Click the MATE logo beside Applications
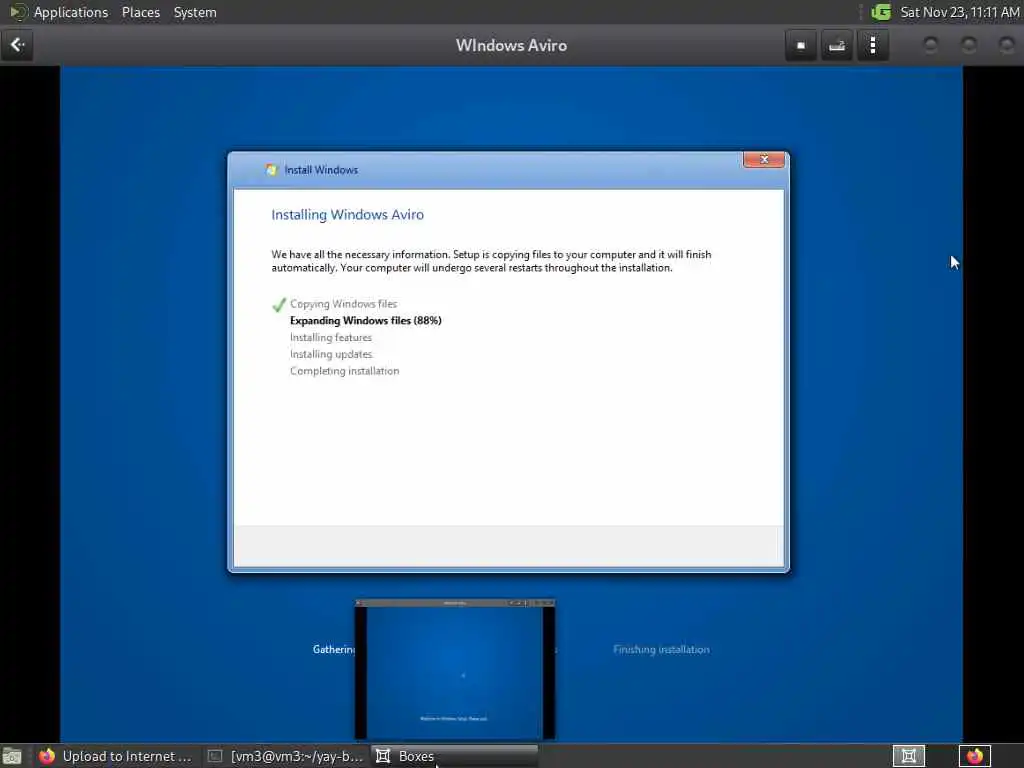 tap(18, 12)
